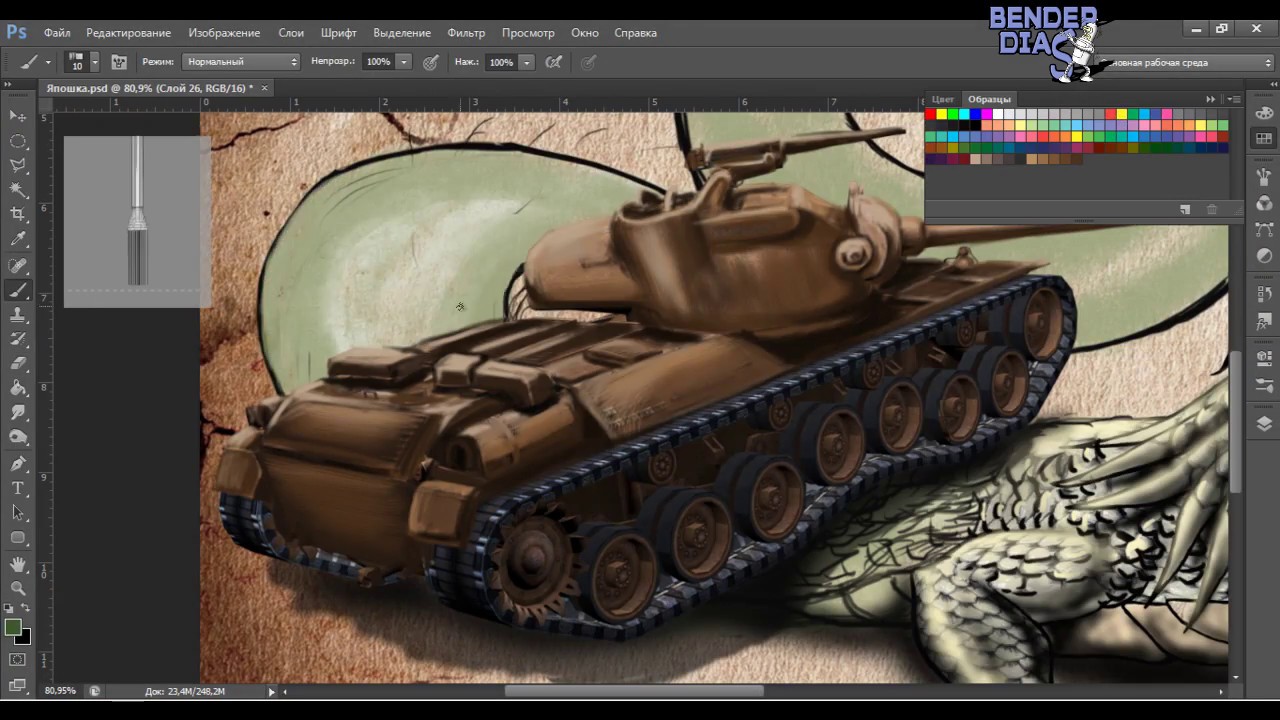Open the Справка menu
The width and height of the screenshot is (1280, 720).
(636, 33)
